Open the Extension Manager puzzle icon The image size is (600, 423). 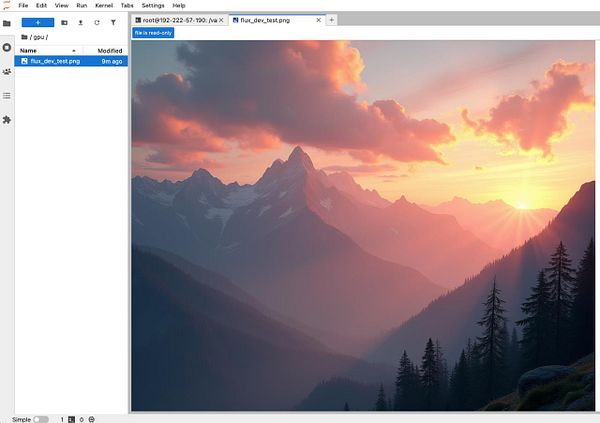click(x=7, y=120)
